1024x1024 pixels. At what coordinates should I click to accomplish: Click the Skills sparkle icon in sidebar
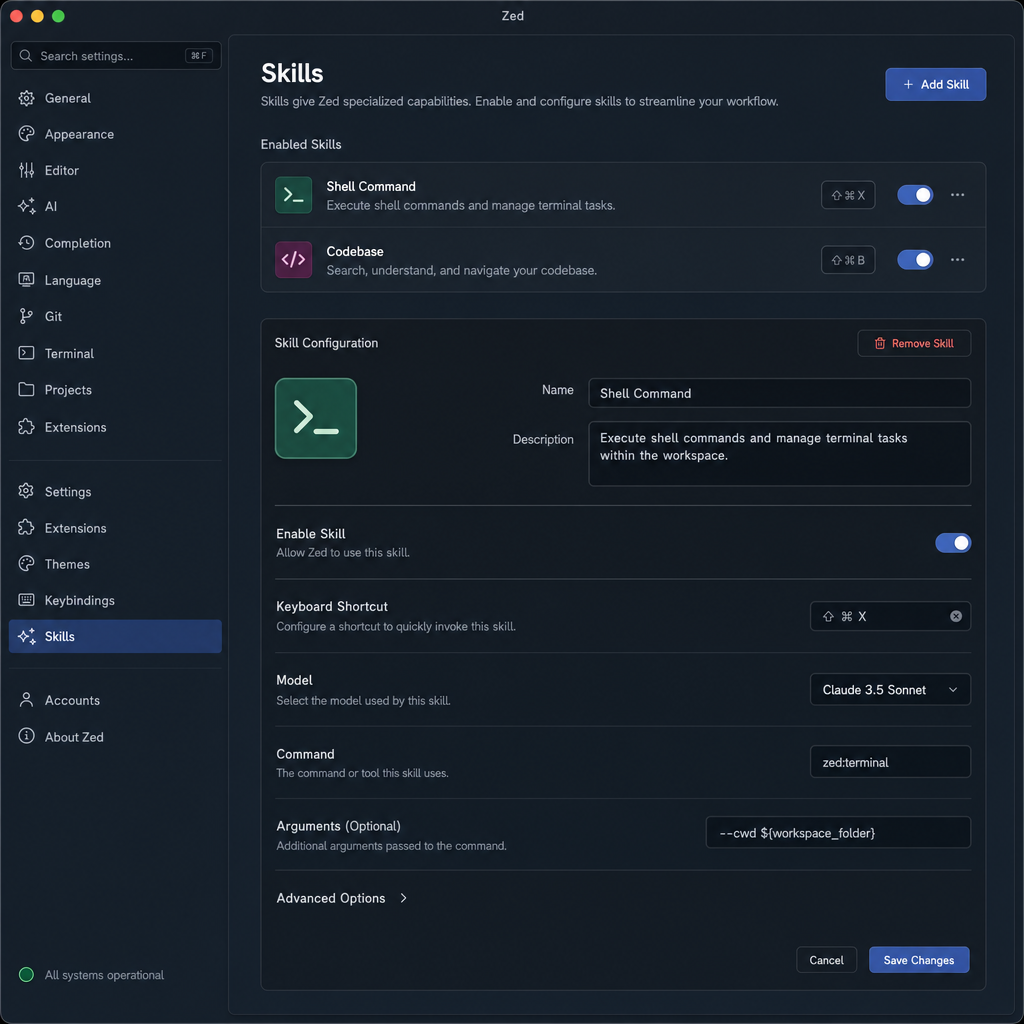click(26, 636)
